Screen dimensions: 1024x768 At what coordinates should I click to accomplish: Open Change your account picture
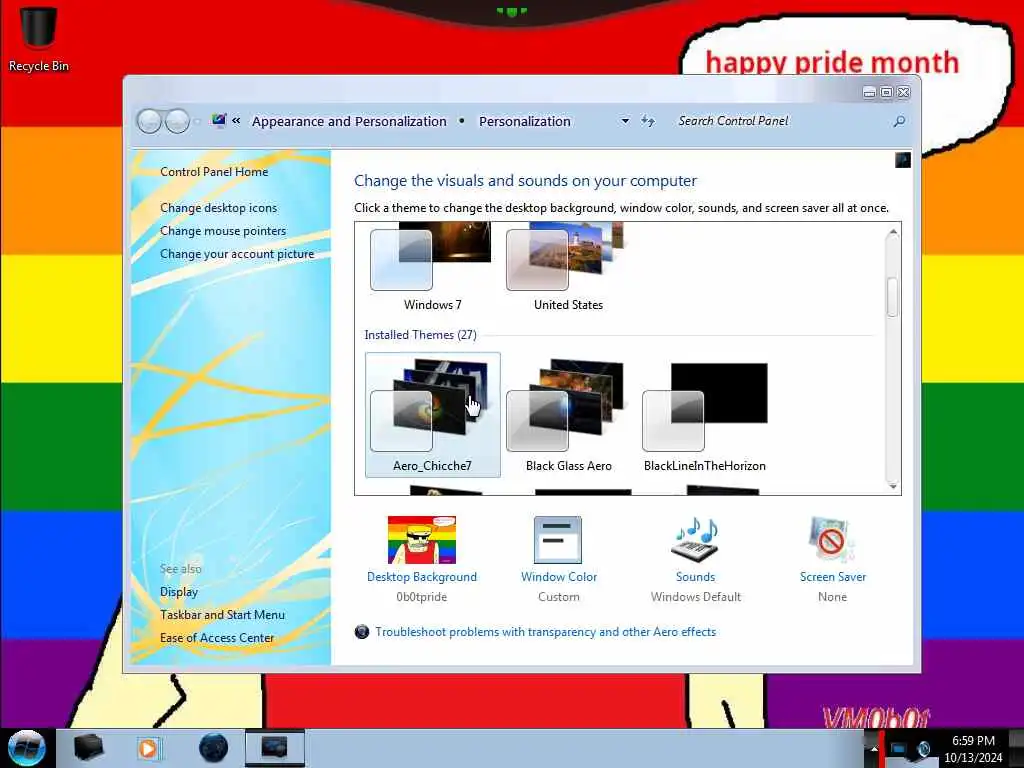tap(237, 254)
